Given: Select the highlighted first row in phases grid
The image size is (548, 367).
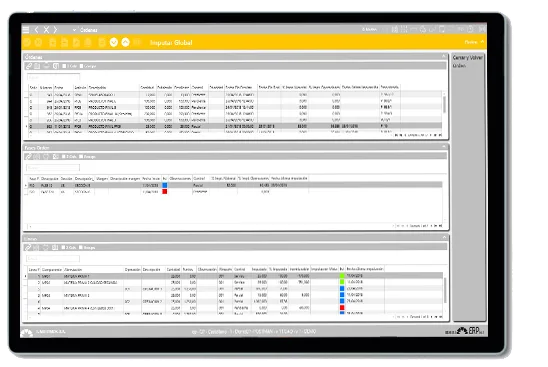Looking at the screenshot, I should [236, 185].
